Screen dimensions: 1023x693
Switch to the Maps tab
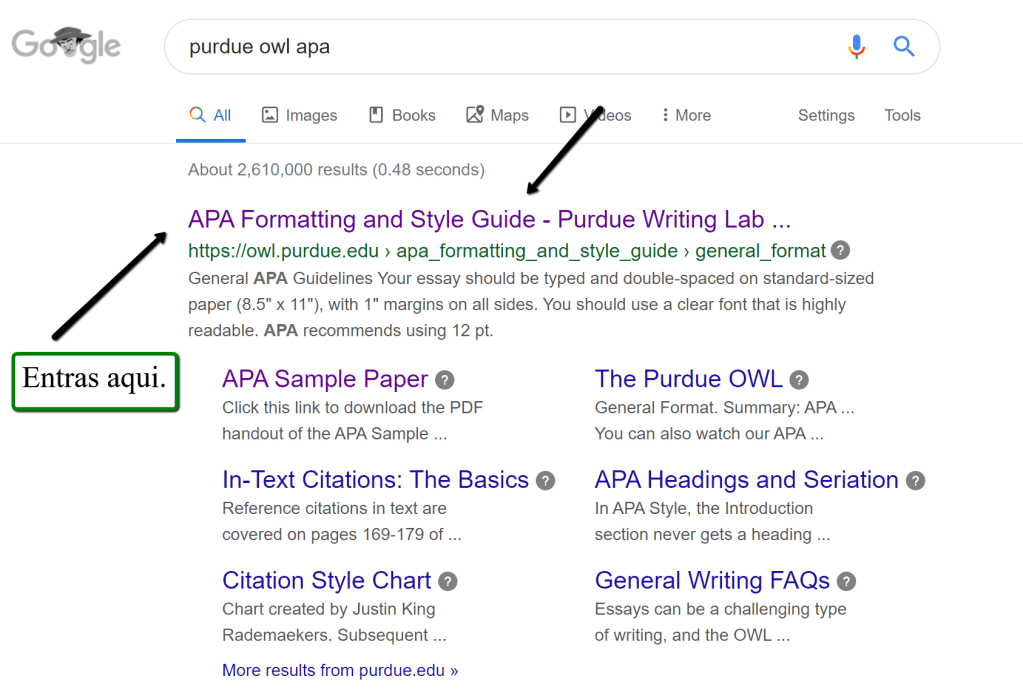coord(497,115)
